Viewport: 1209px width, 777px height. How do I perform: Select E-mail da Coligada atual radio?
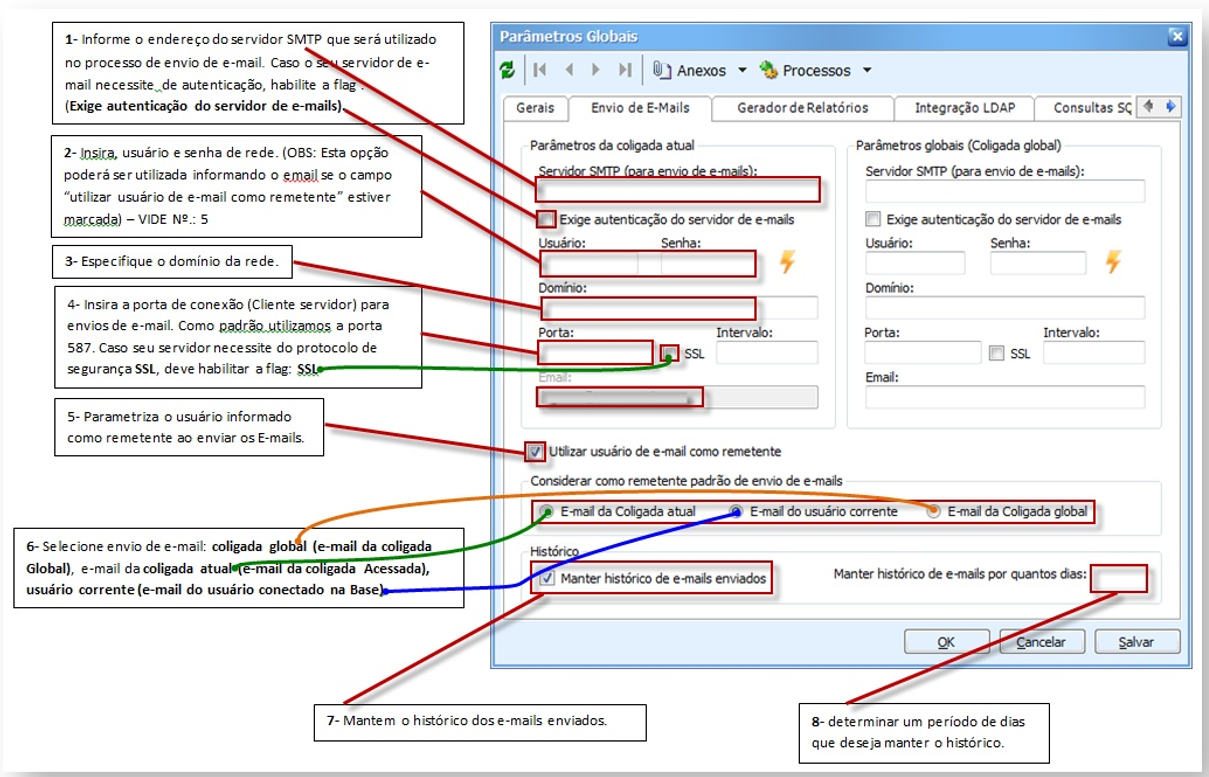point(547,511)
